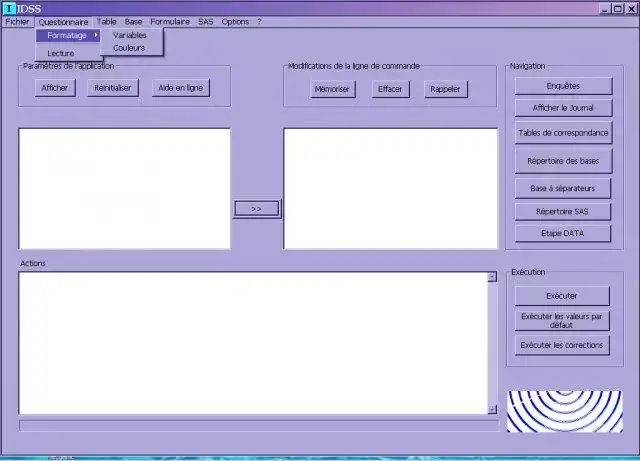
Task: Select Lecture in the Questionnaire menu
Action: click(x=61, y=53)
